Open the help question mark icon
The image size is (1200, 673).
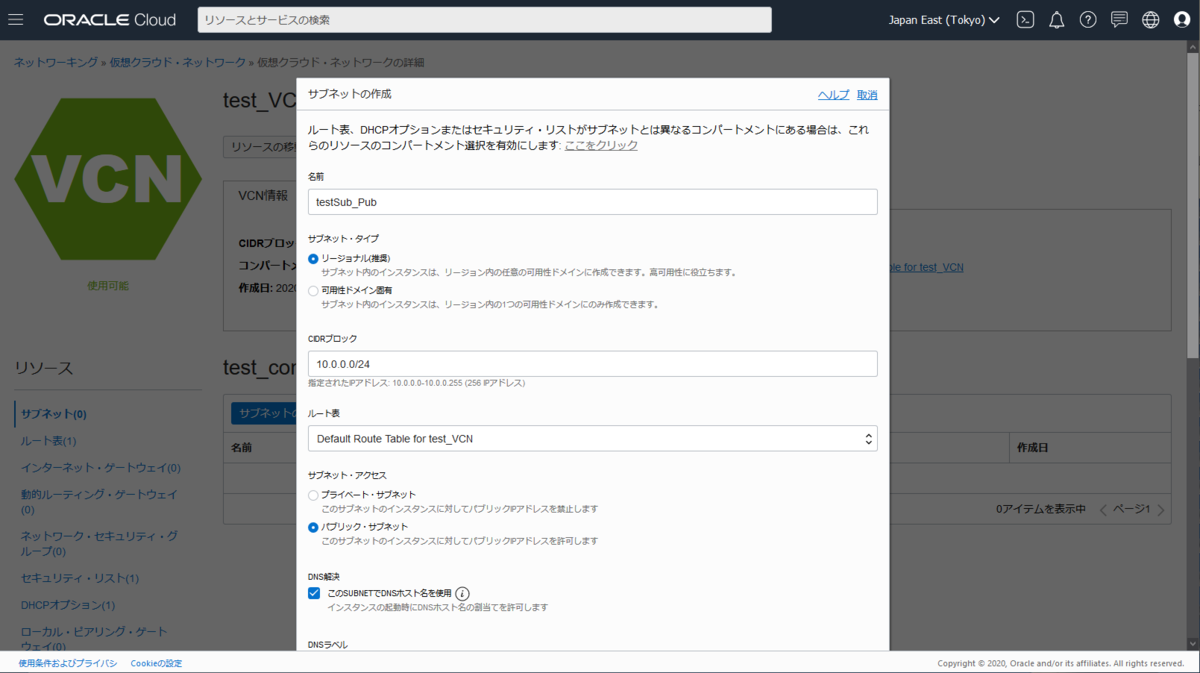tap(1088, 20)
